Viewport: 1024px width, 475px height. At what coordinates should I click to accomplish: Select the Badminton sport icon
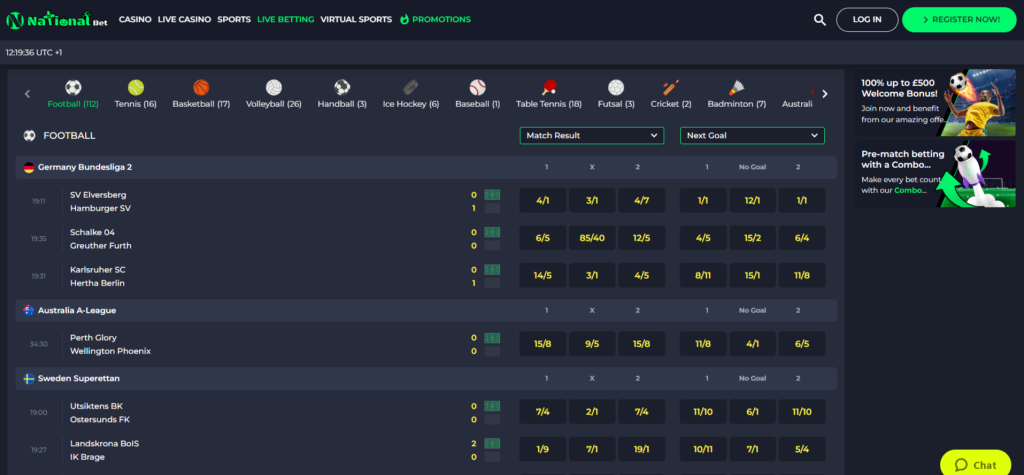737,88
